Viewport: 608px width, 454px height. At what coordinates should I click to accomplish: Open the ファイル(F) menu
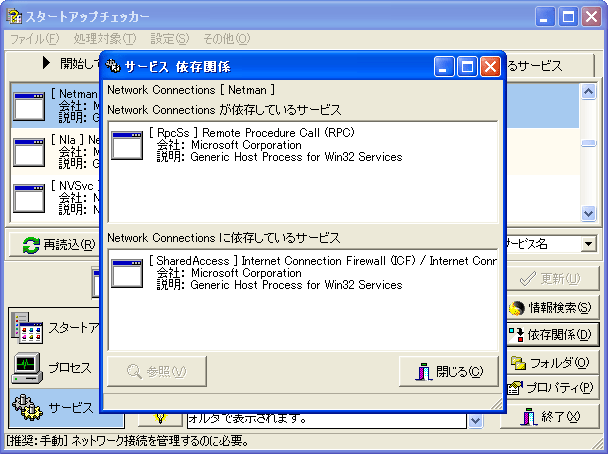click(x=35, y=39)
